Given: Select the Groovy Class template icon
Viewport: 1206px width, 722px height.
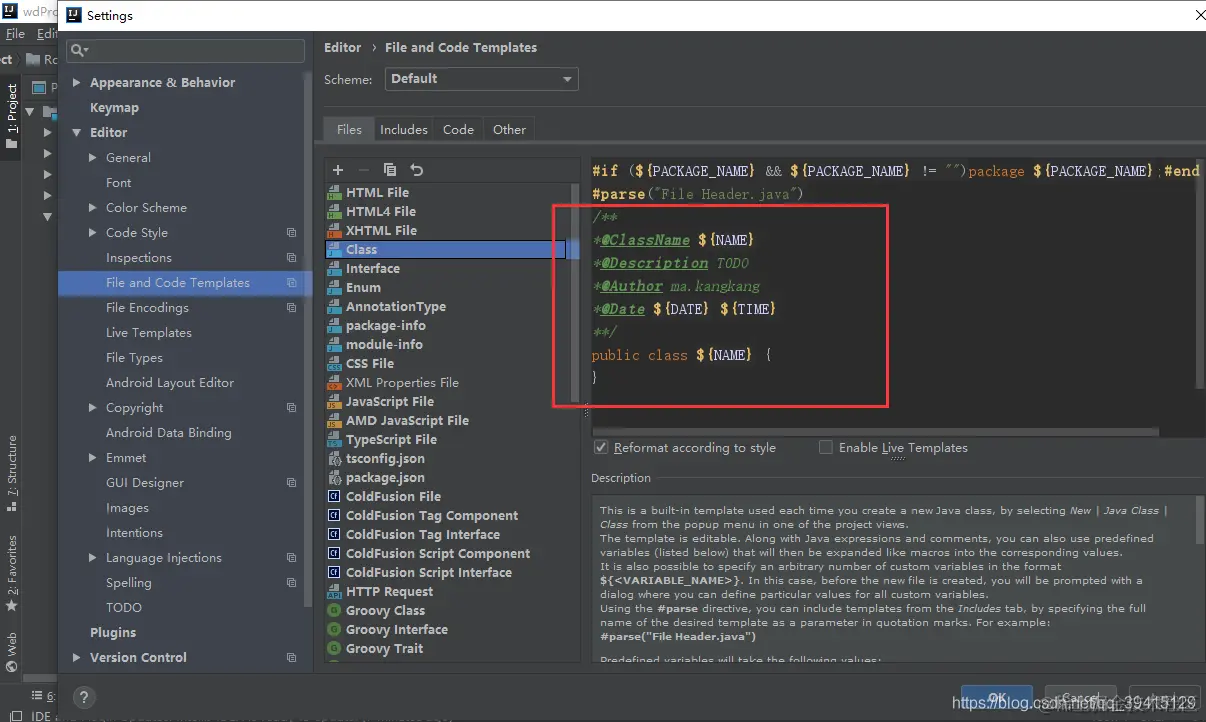Looking at the screenshot, I should pos(334,611).
